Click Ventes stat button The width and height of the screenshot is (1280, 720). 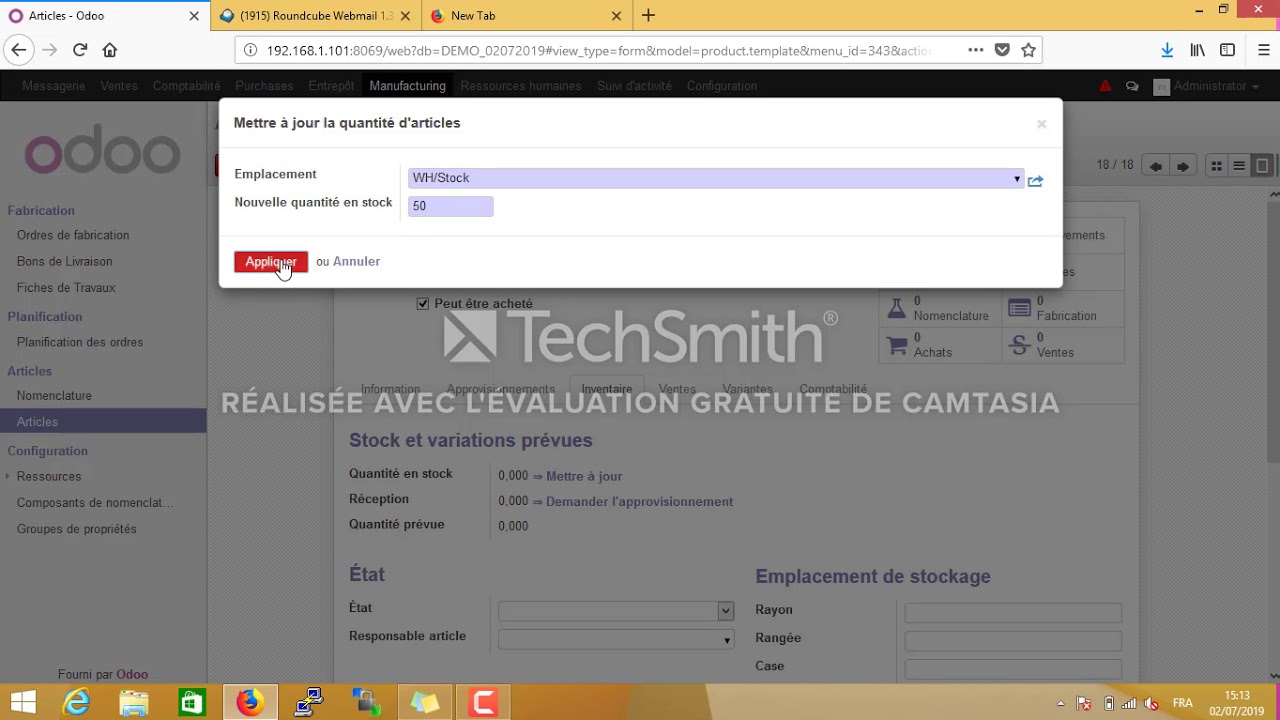[x=1063, y=345]
